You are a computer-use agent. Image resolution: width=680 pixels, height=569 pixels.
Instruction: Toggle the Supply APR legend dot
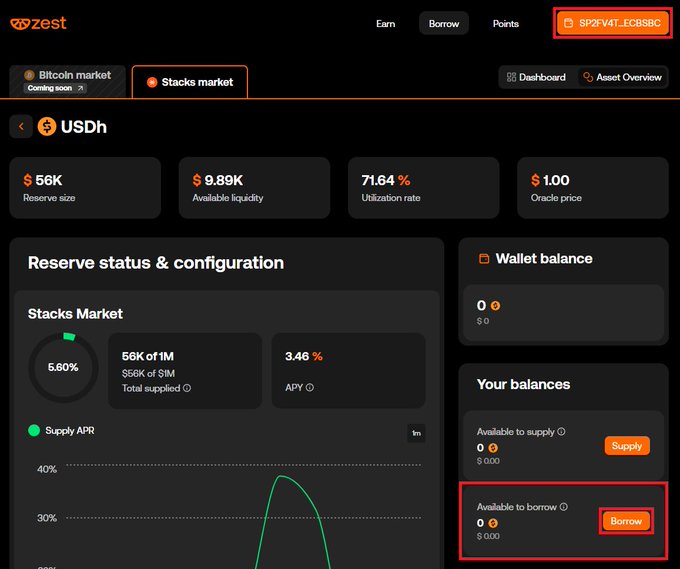pyautogui.click(x=34, y=431)
